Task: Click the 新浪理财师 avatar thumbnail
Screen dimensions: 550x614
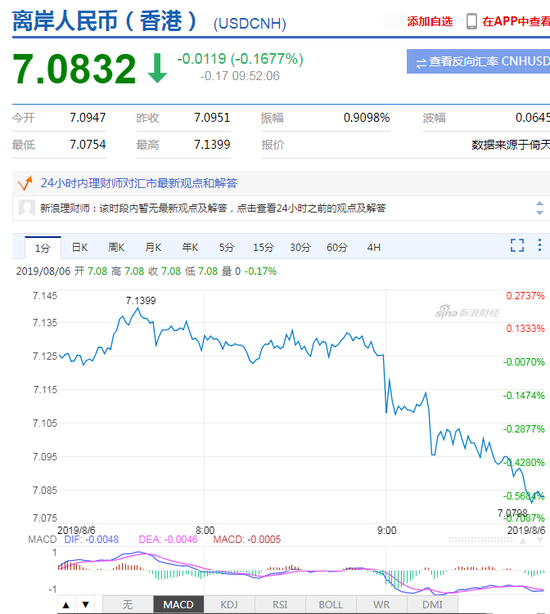Action: tap(27, 208)
